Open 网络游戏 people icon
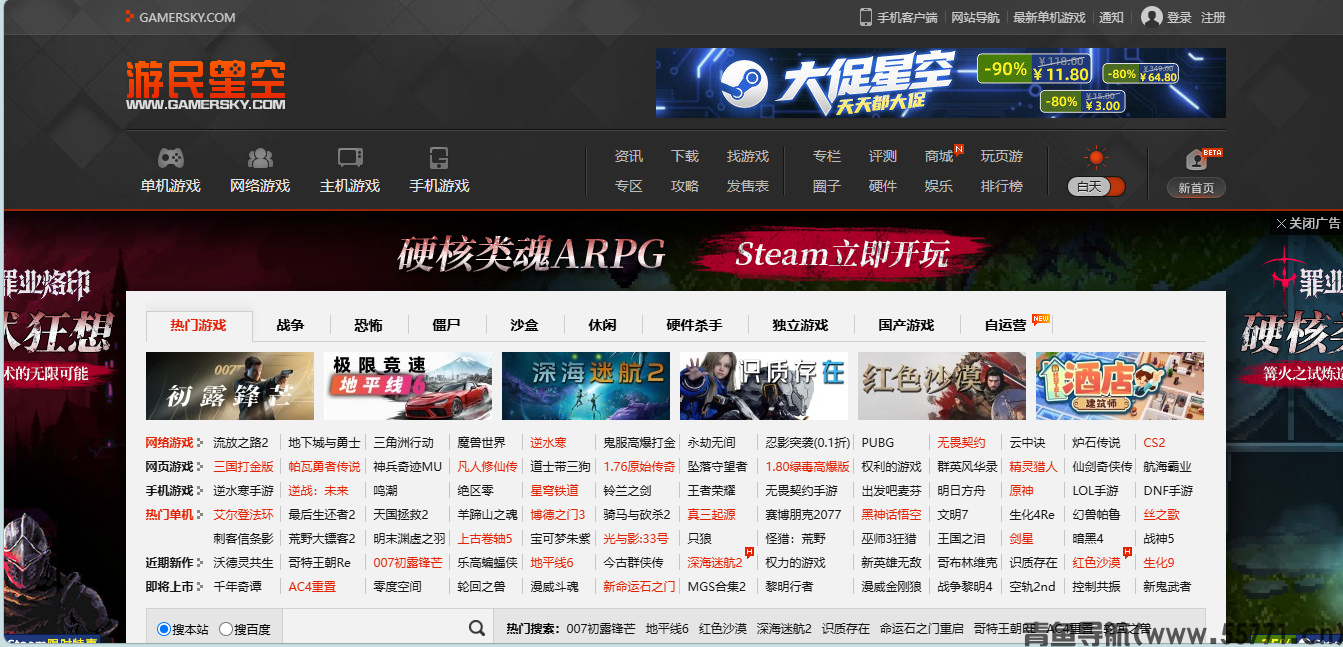 260,158
